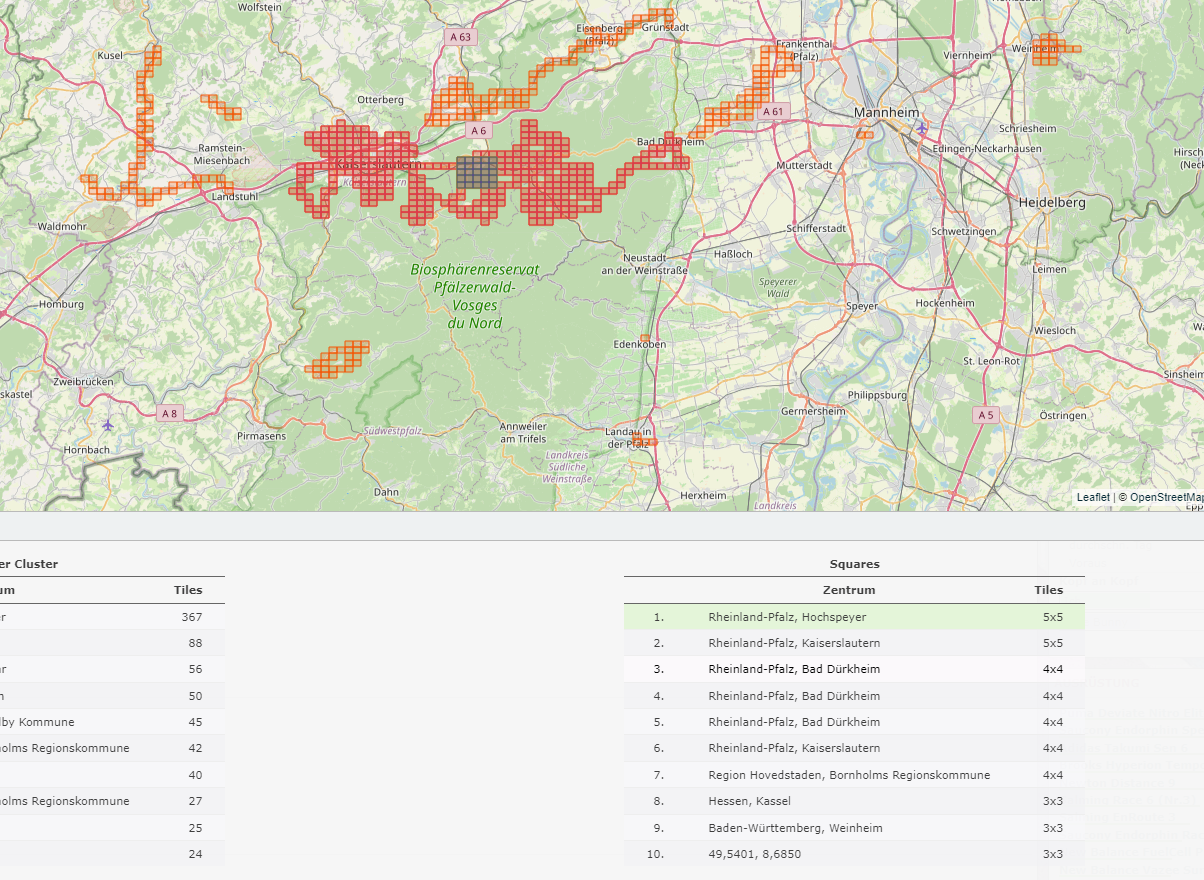Viewport: 1204px width, 880px height.
Task: Click the Zentrum column header in Squares
Action: coord(848,590)
